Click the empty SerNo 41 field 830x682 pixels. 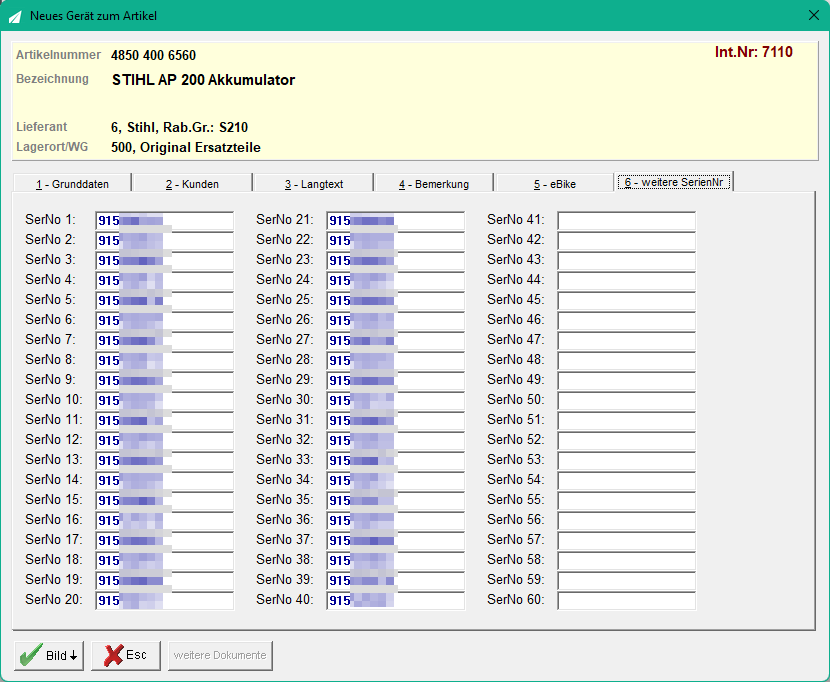(x=627, y=221)
